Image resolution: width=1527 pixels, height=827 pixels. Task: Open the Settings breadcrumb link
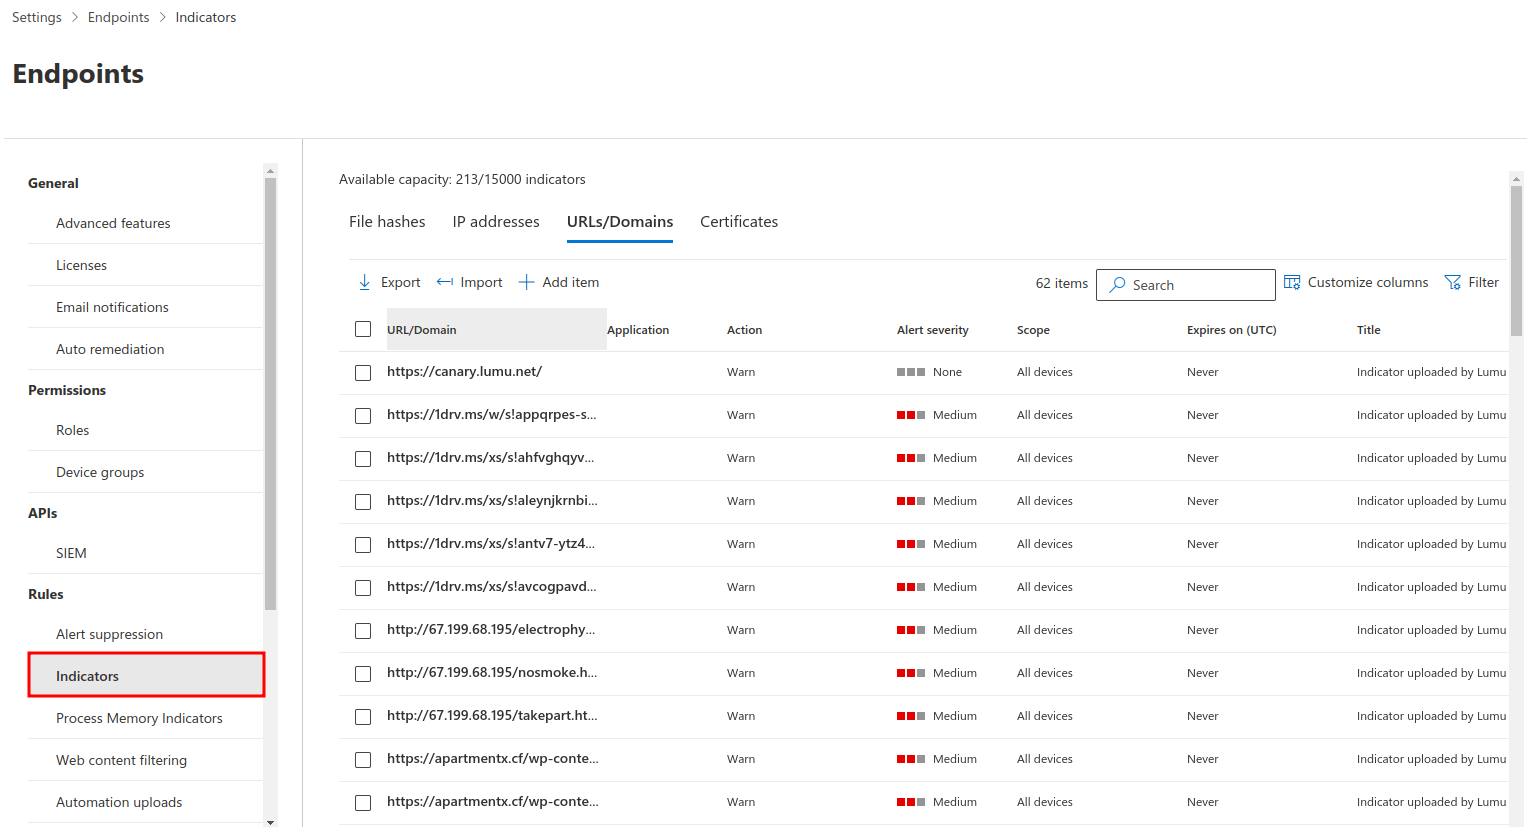(37, 18)
